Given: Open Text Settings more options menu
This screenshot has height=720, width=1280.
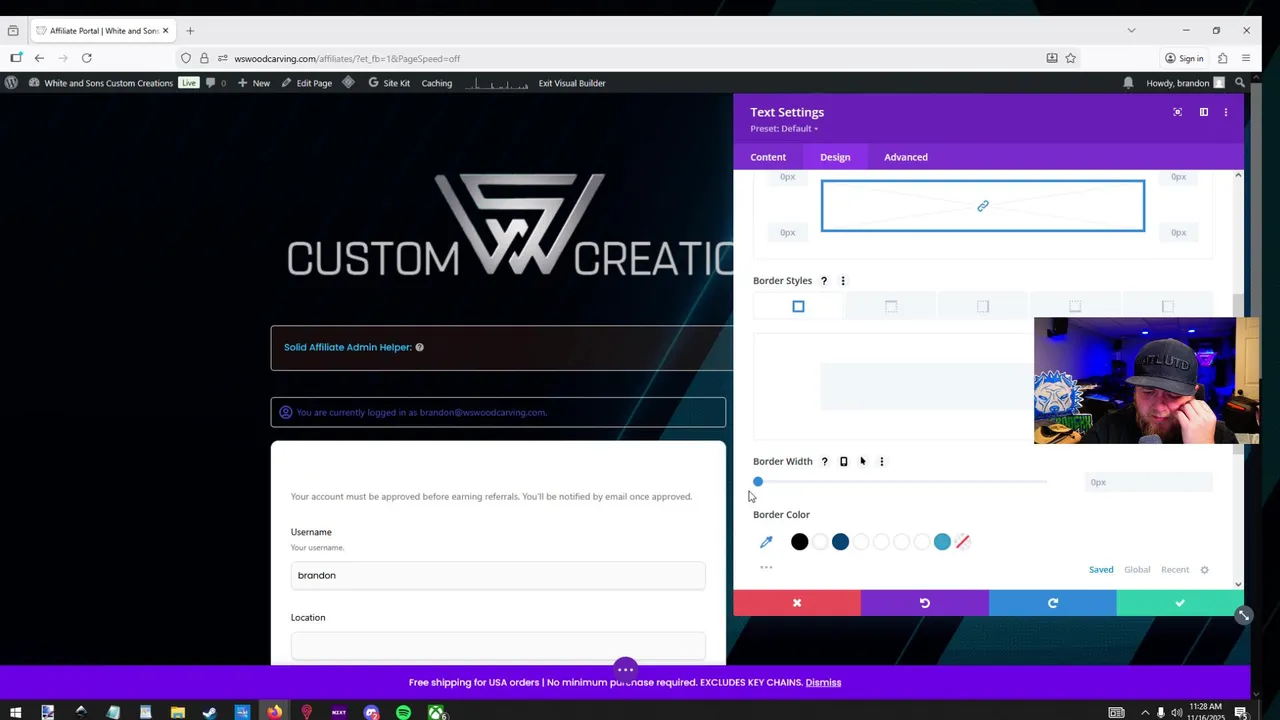Looking at the screenshot, I should [1226, 112].
